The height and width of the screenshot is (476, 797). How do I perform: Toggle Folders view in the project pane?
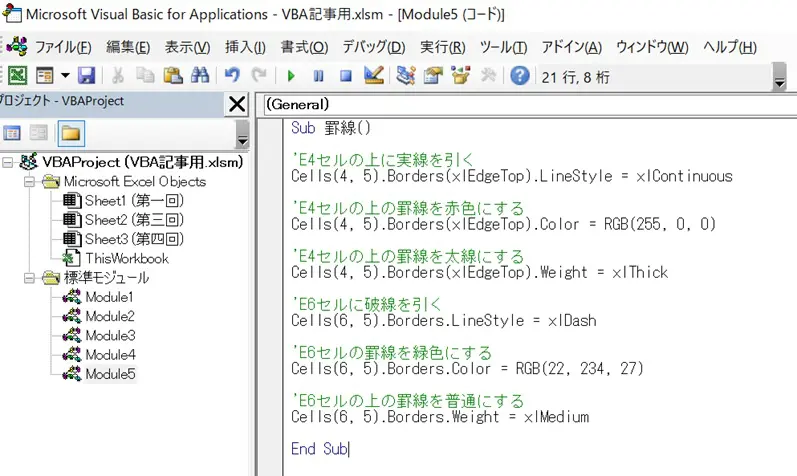[x=71, y=133]
